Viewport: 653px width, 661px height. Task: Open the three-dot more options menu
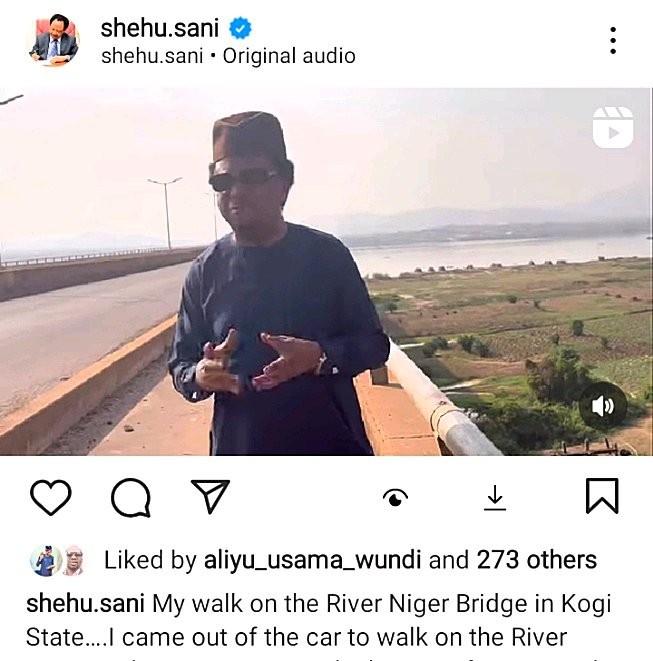pyautogui.click(x=612, y=40)
